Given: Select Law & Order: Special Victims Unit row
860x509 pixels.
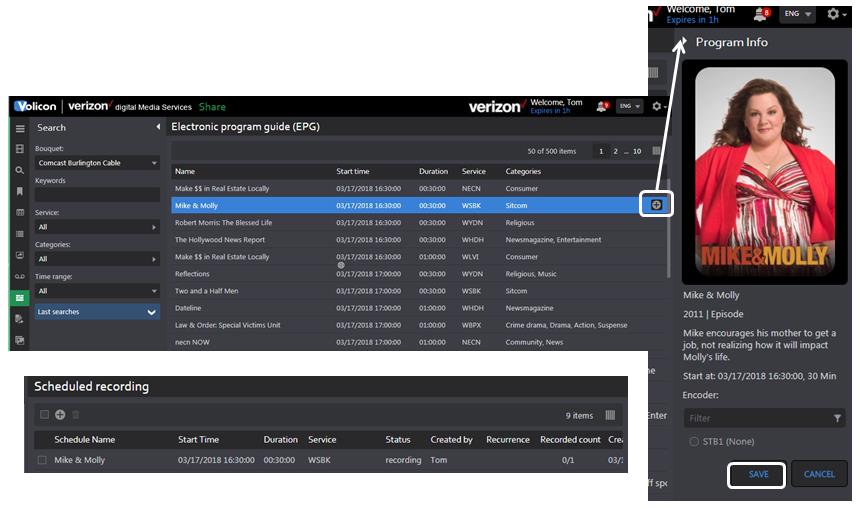Looking at the screenshot, I should (419, 325).
